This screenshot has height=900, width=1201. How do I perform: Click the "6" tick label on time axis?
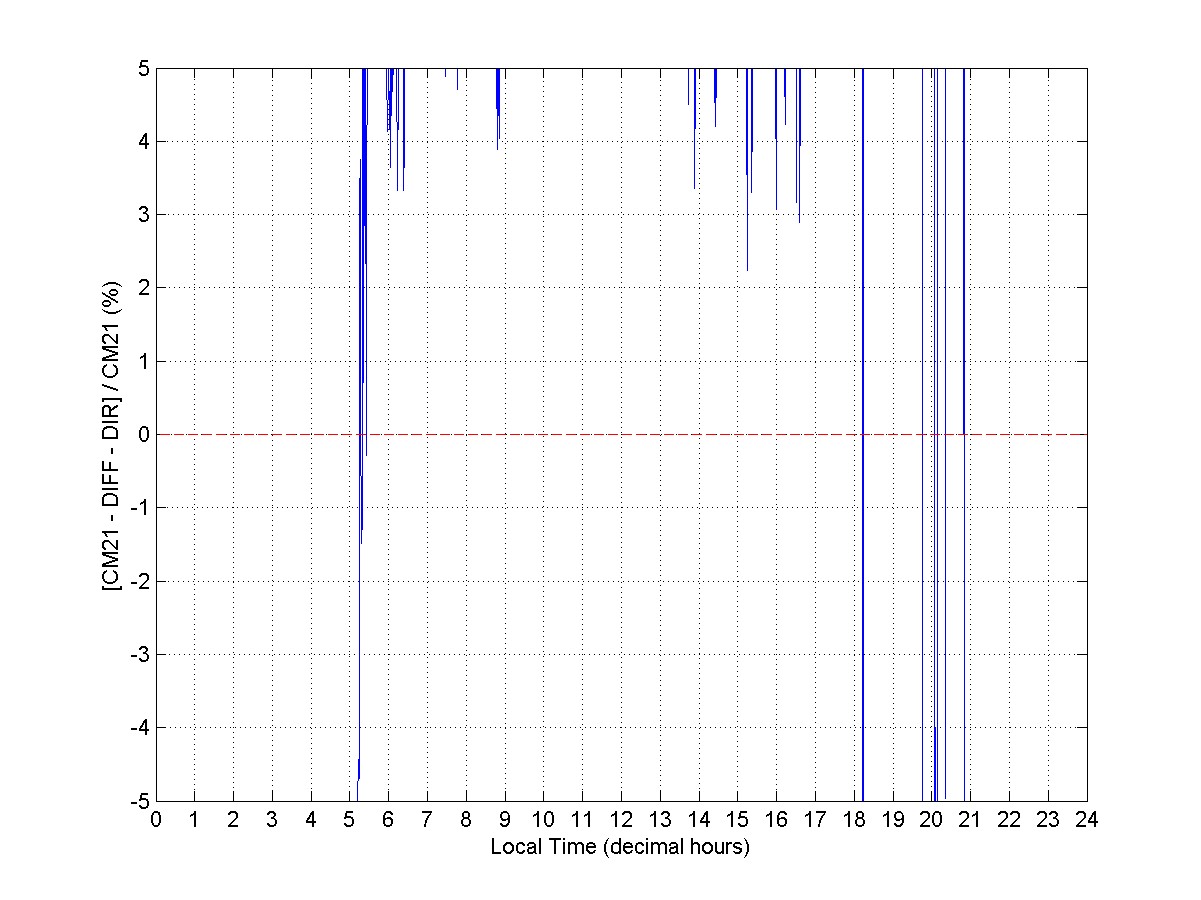pos(388,819)
